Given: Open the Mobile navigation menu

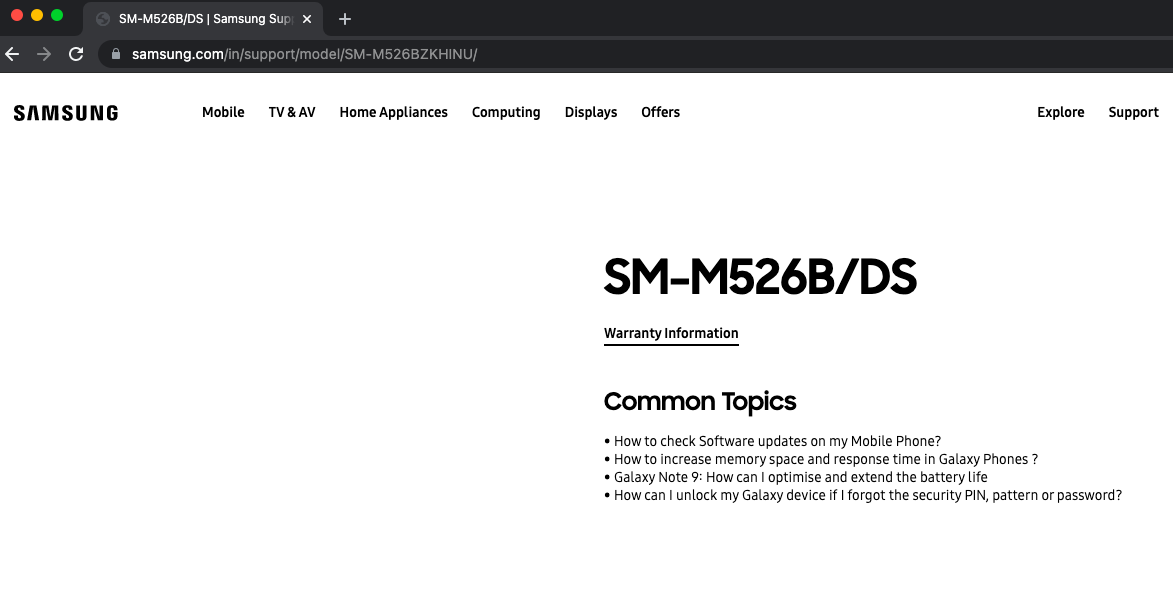Looking at the screenshot, I should pos(222,112).
